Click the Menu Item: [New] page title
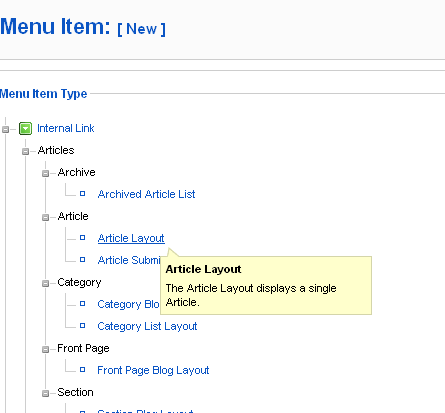Screen dimensions: 445x413 click(83, 27)
